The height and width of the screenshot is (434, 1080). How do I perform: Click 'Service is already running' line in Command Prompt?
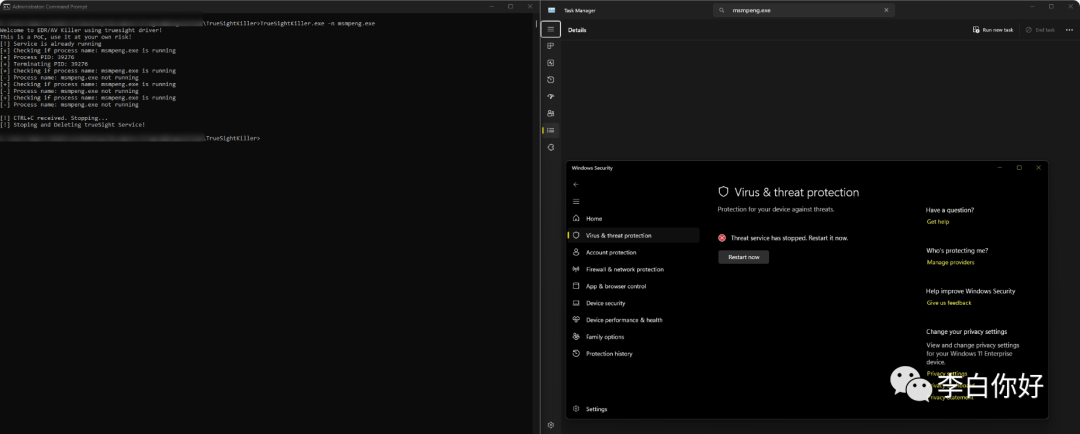coord(51,44)
